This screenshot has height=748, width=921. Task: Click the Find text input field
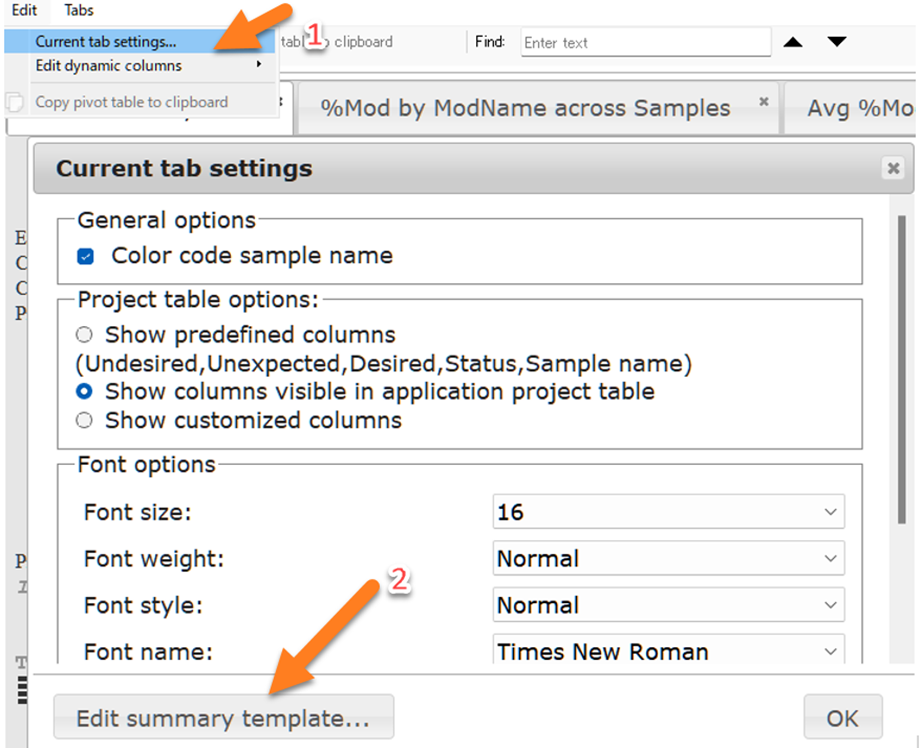coord(646,42)
